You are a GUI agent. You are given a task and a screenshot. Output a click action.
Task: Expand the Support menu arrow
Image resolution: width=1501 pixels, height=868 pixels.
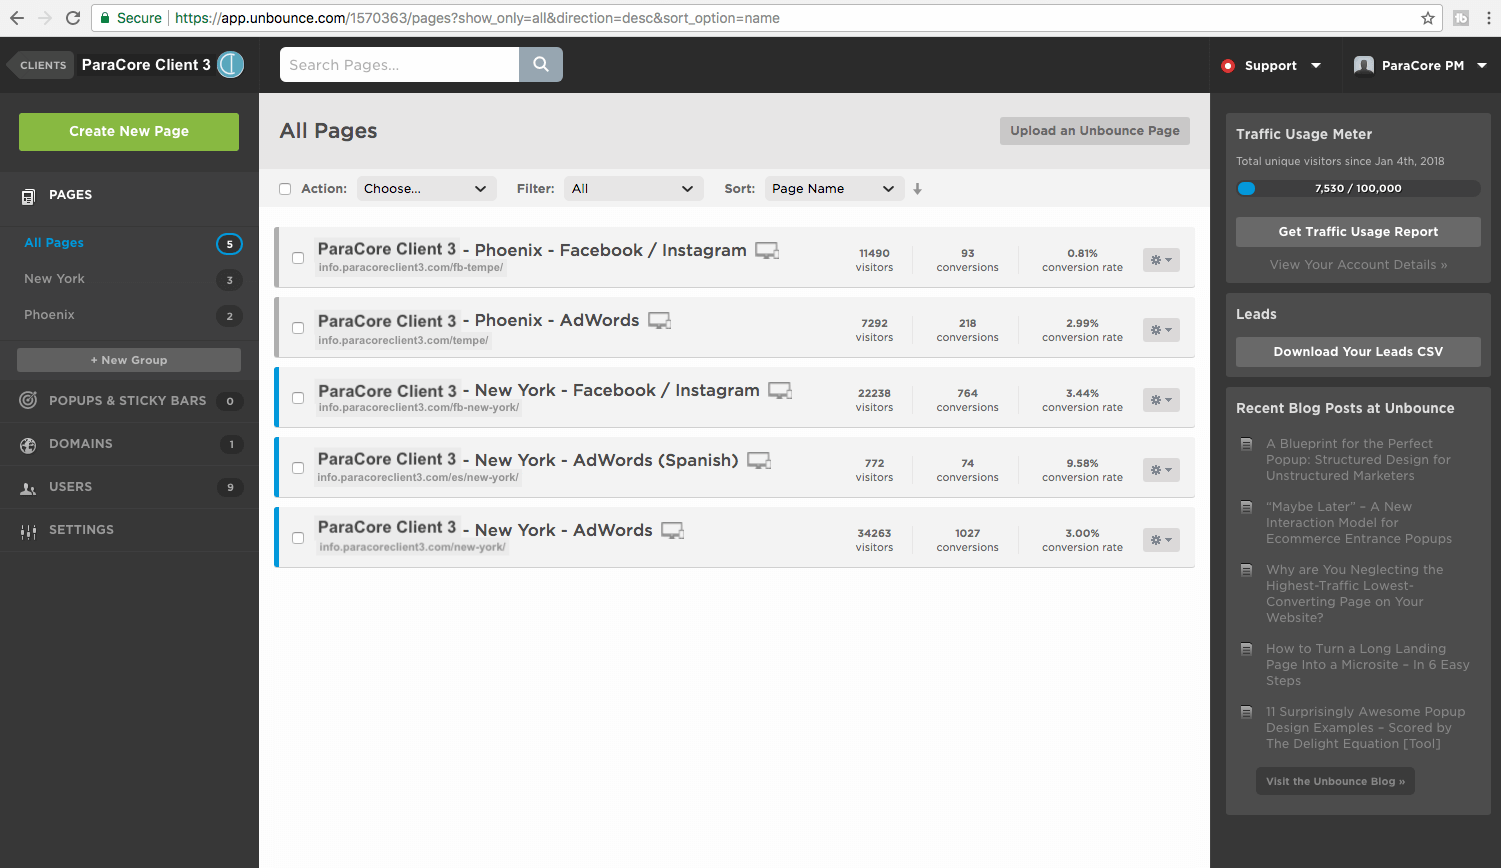[1316, 66]
